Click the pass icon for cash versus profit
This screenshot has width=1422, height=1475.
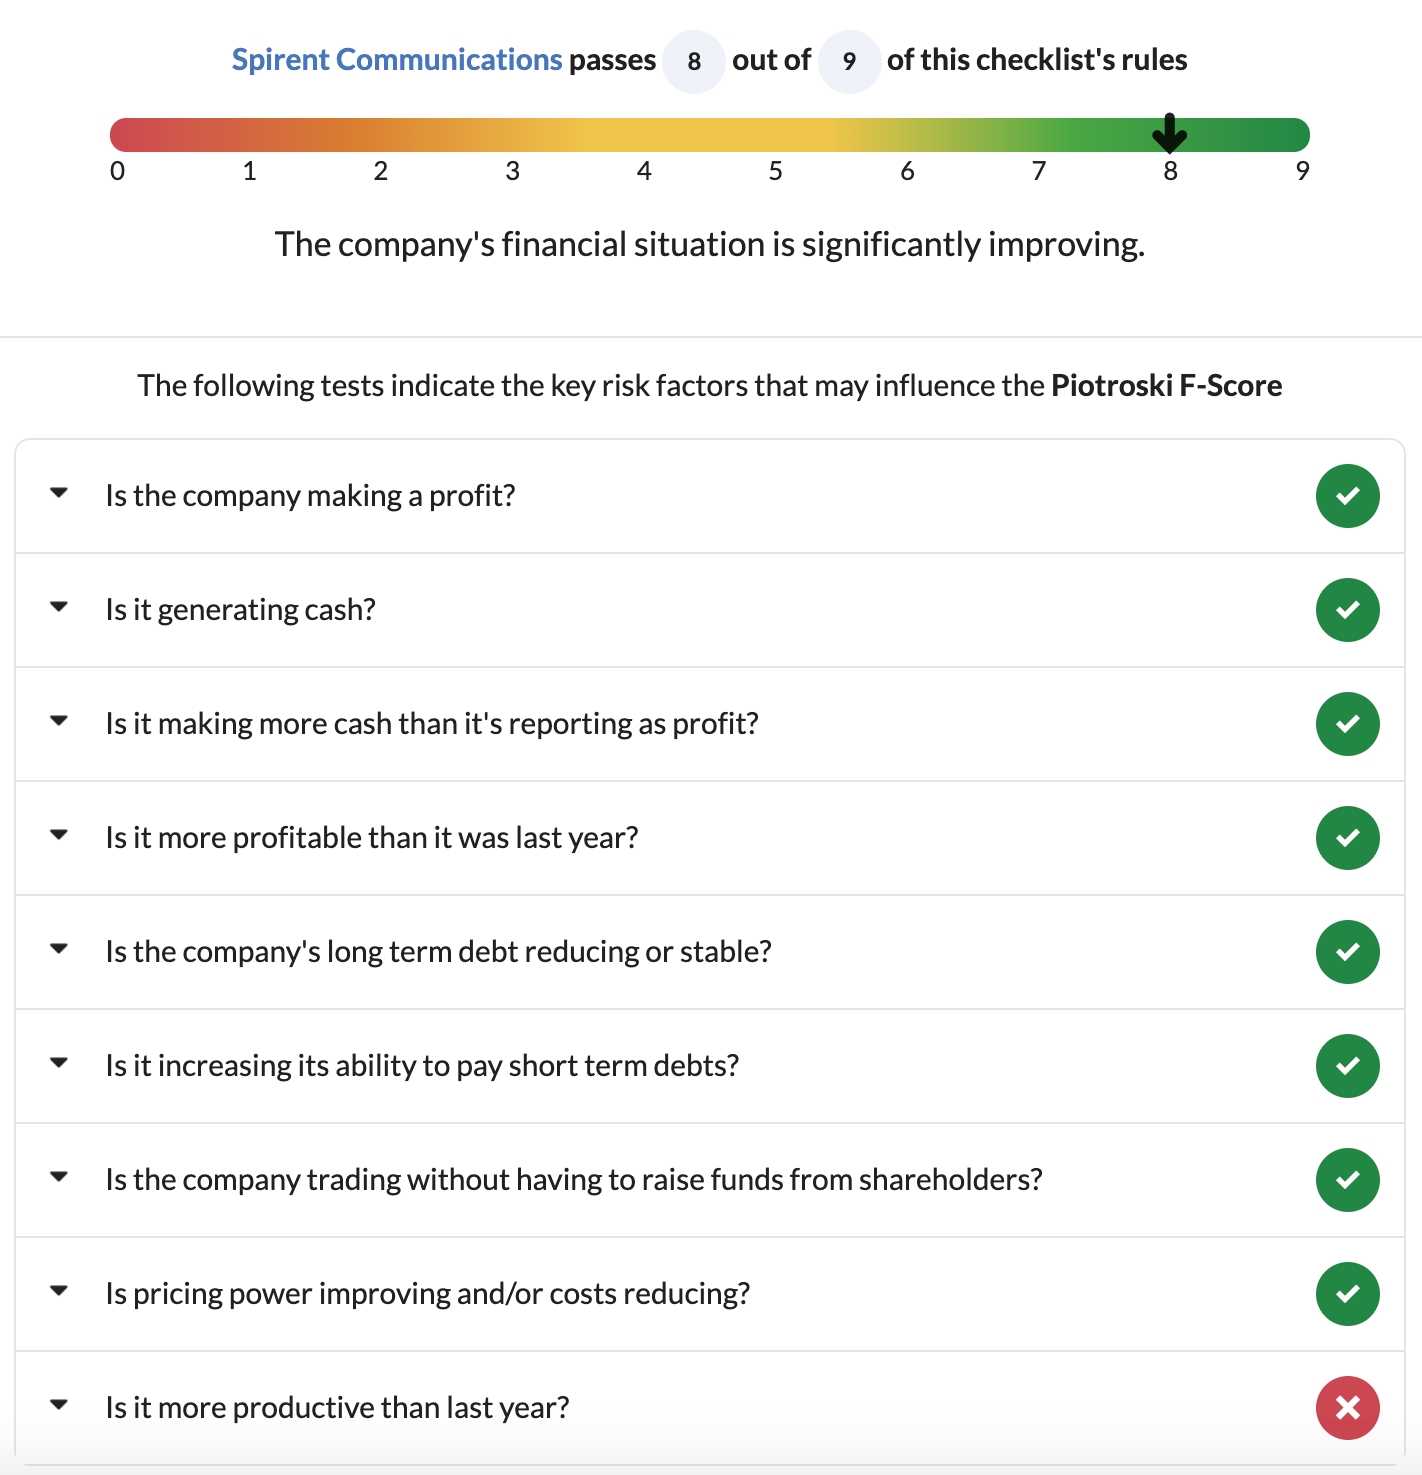(x=1347, y=724)
